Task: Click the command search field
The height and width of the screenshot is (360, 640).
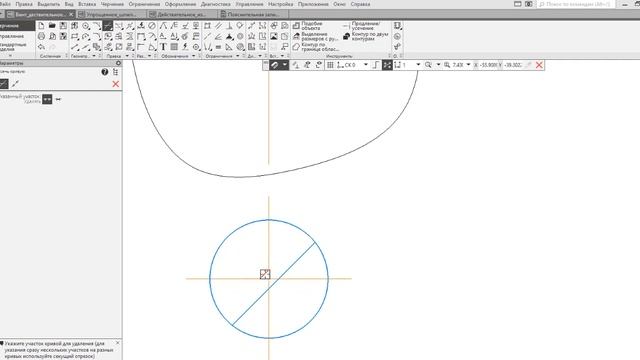Action: click(576, 4)
